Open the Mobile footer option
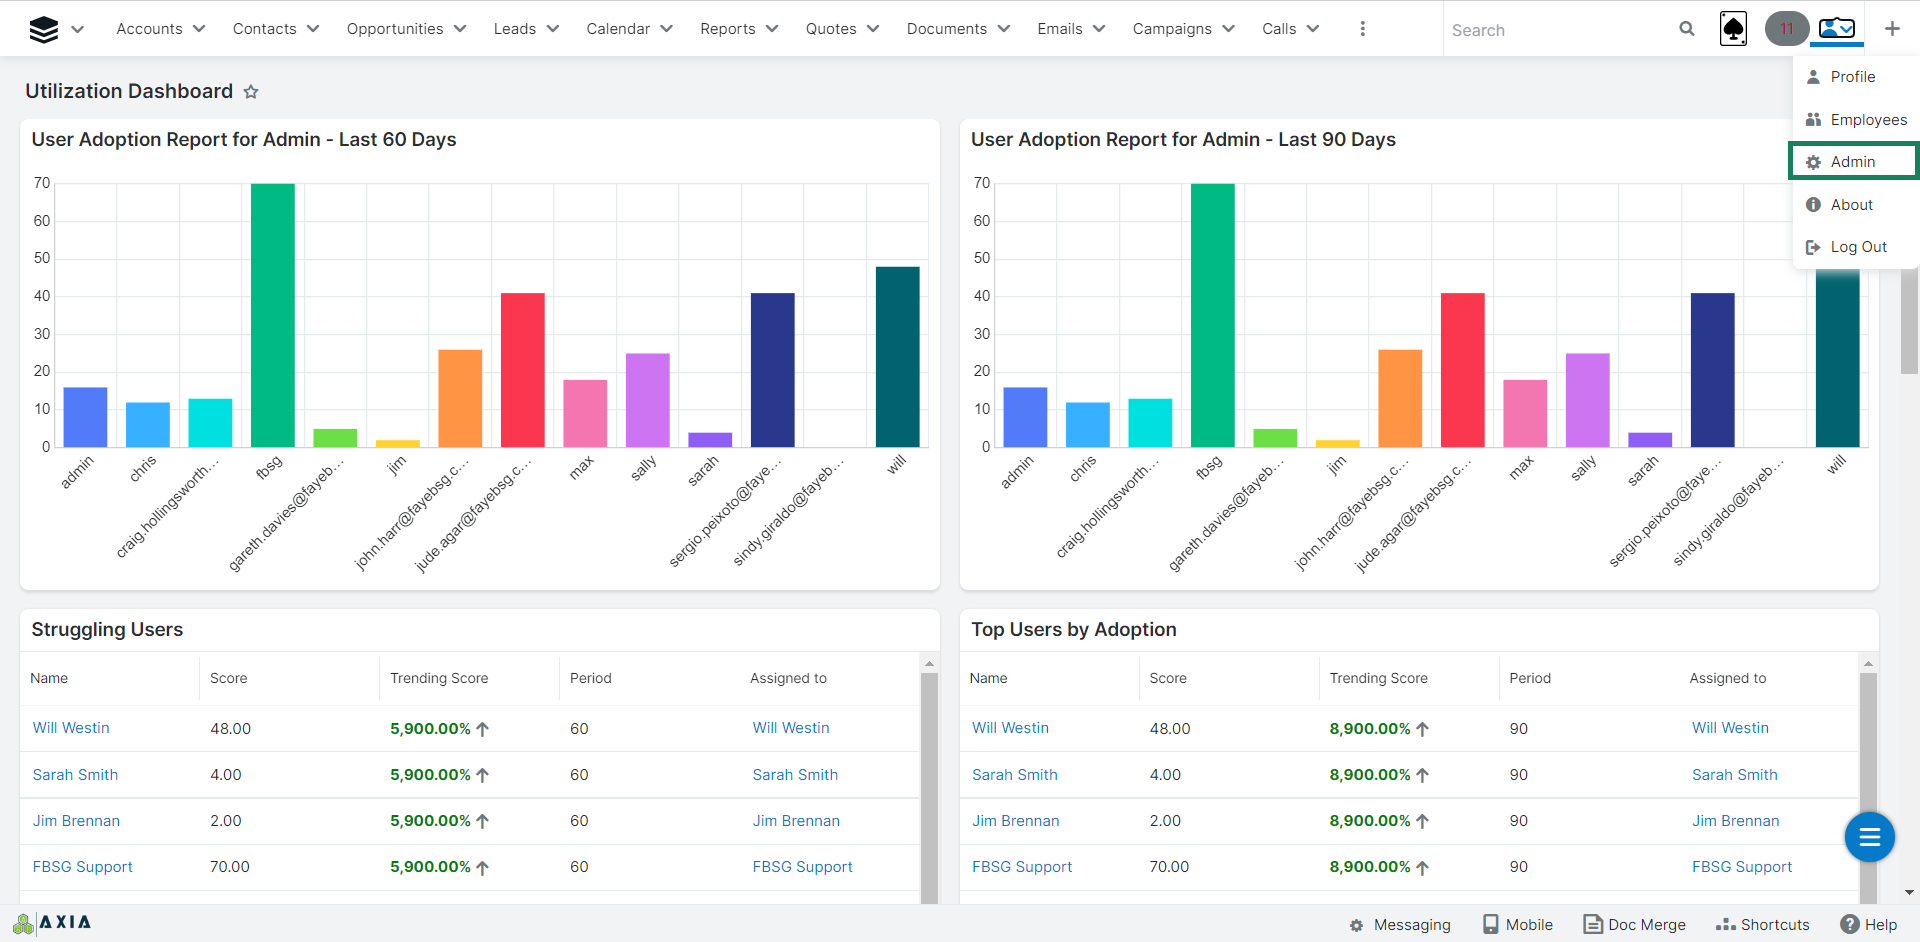Screen dimensions: 1920x942 coord(1518,924)
